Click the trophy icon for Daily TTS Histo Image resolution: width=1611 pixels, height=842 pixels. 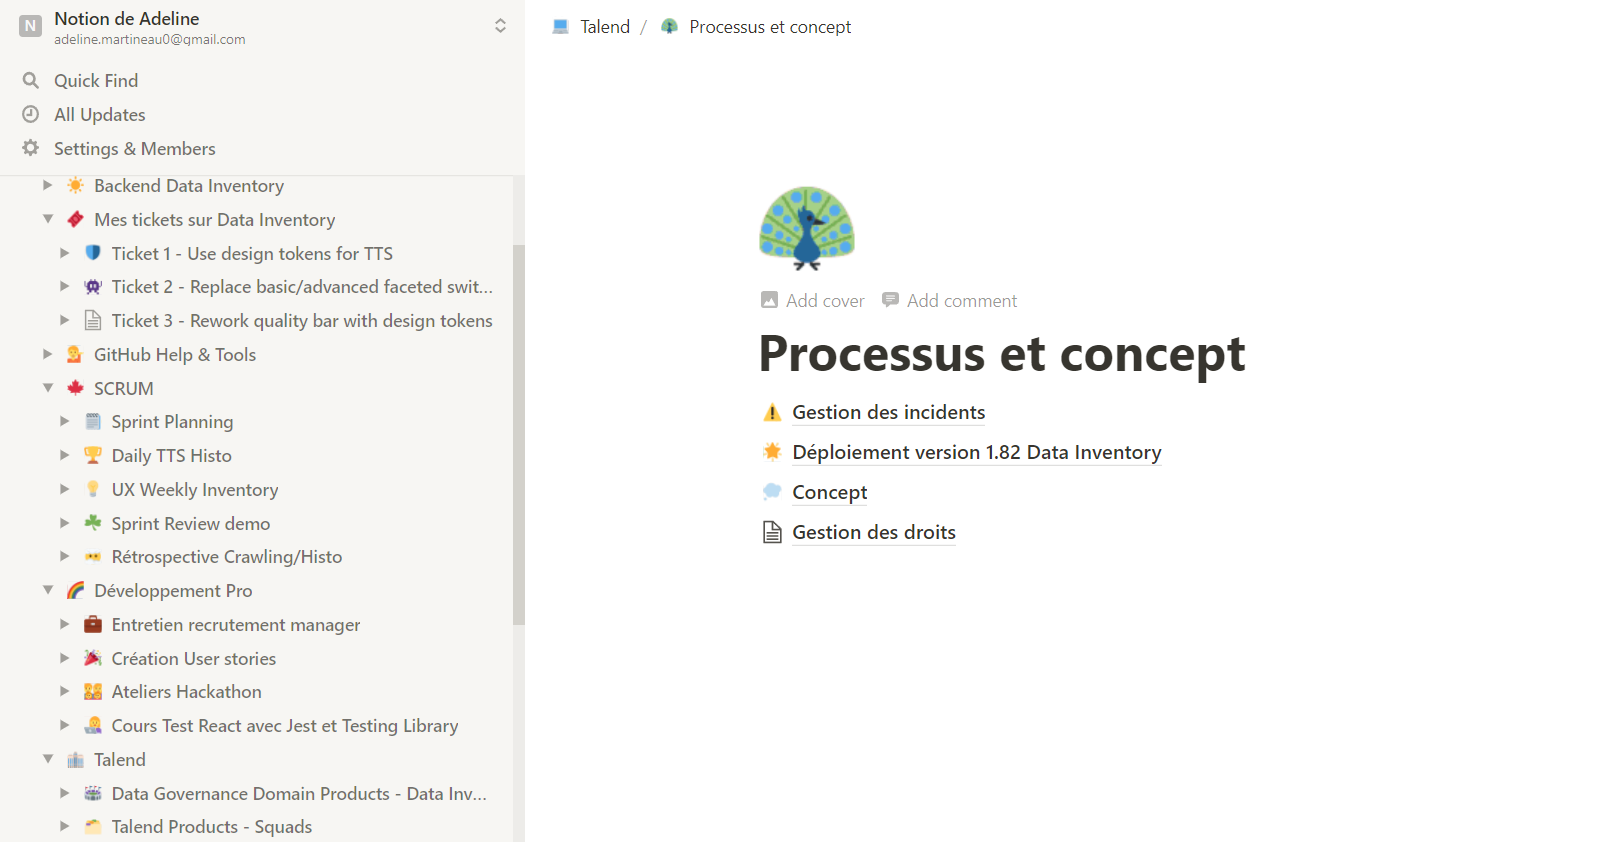(93, 455)
